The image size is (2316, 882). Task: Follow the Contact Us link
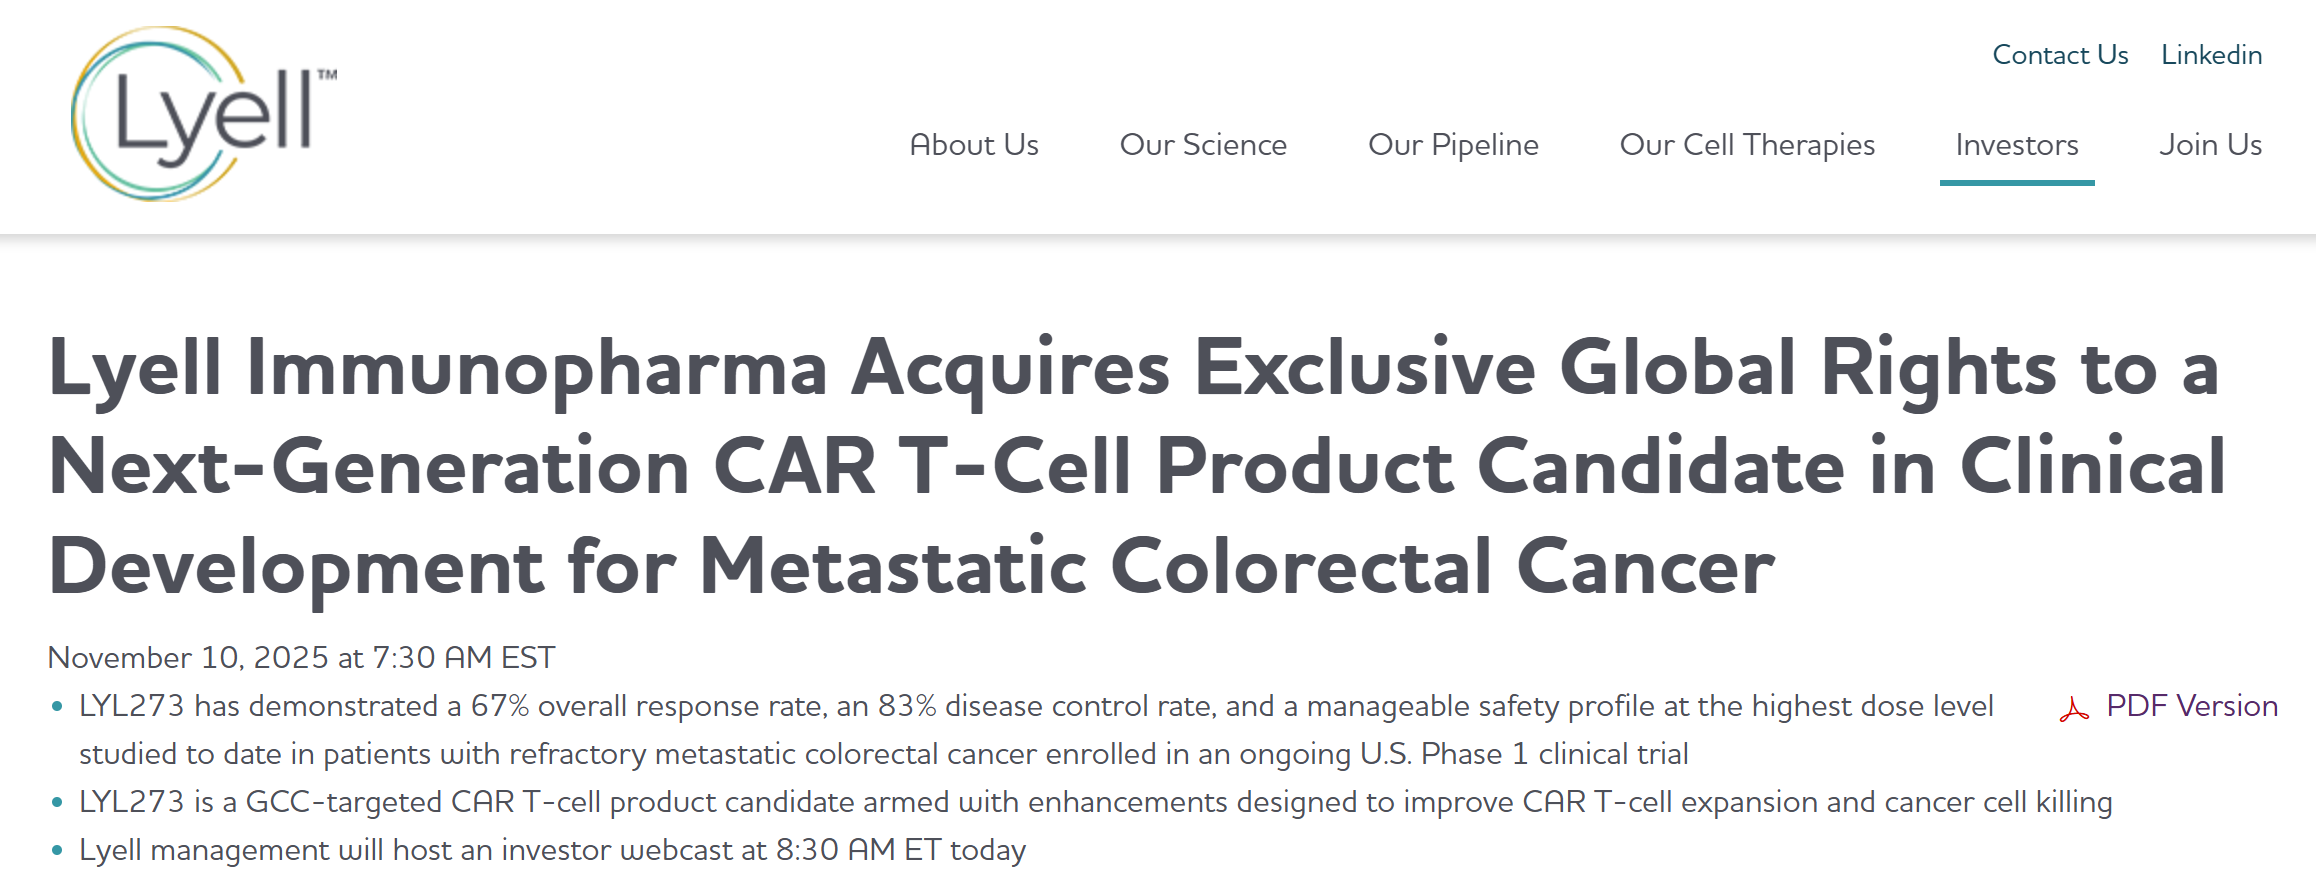2060,55
